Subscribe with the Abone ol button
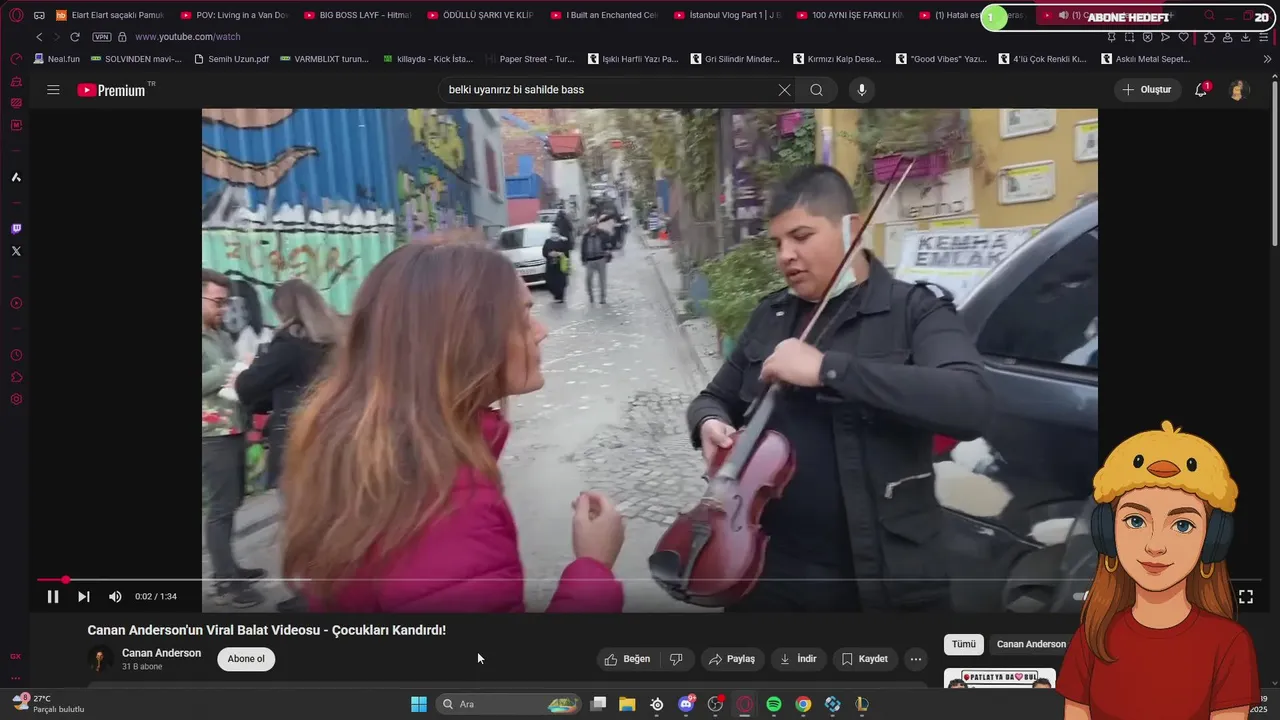This screenshot has height=720, width=1280. [x=246, y=659]
